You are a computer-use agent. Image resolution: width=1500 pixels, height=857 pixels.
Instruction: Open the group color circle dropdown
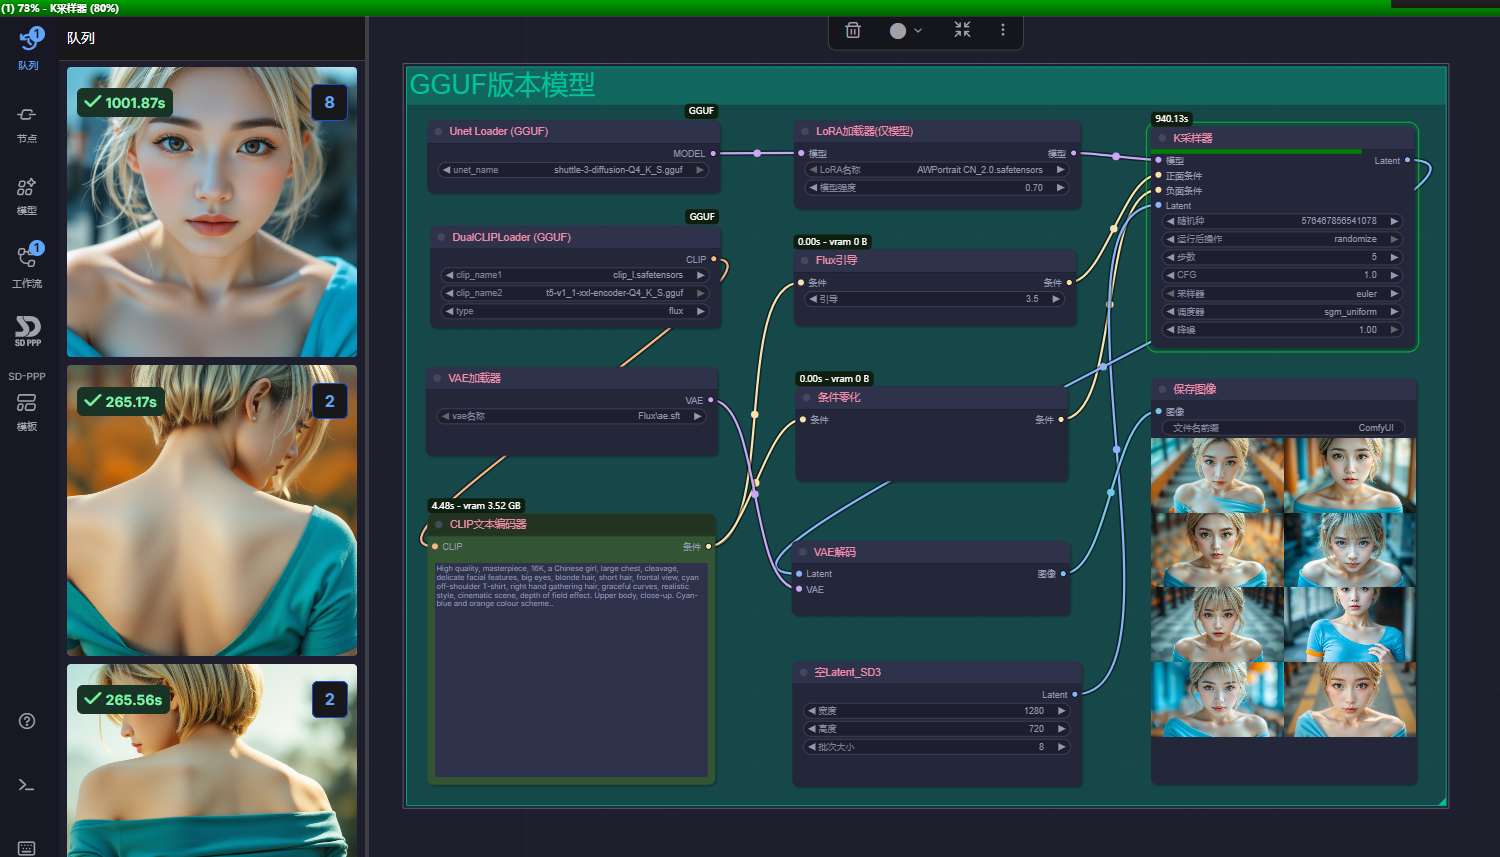point(905,31)
